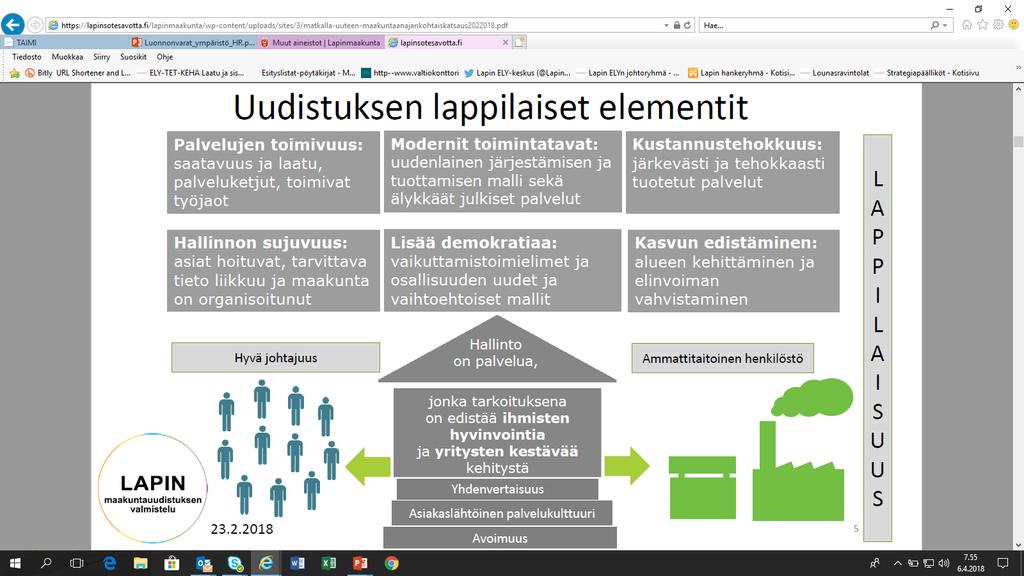
Task: Click the scrollbar up arrow
Action: [x=1018, y=88]
